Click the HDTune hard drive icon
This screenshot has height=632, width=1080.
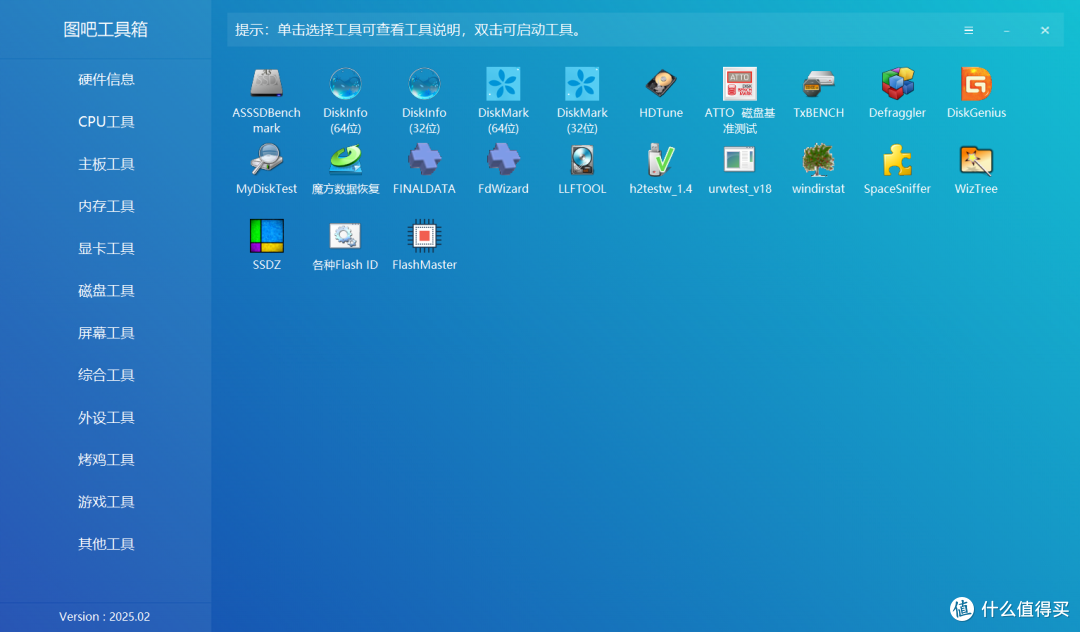click(661, 84)
